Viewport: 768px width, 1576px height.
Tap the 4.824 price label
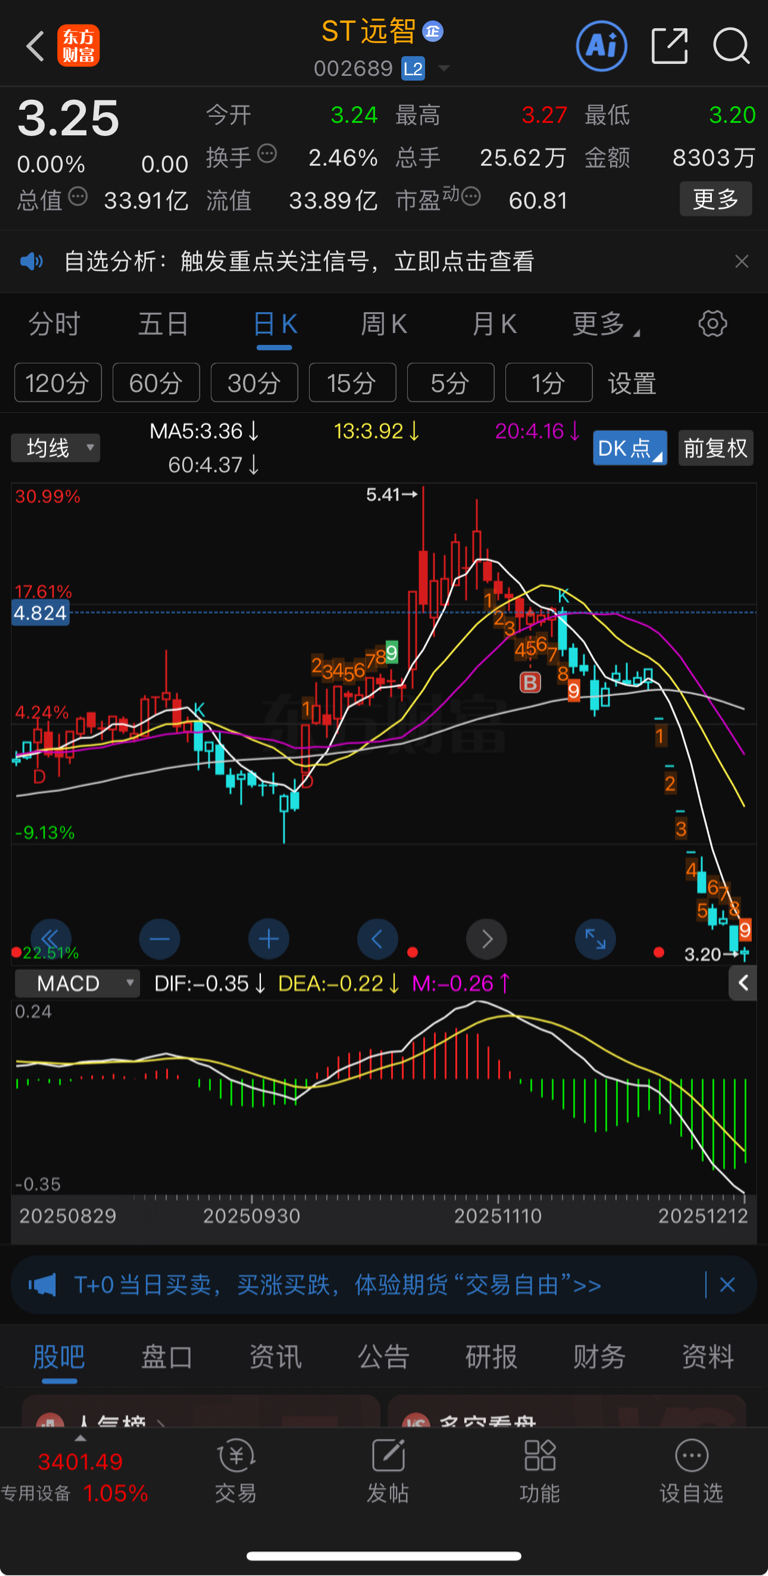point(41,613)
